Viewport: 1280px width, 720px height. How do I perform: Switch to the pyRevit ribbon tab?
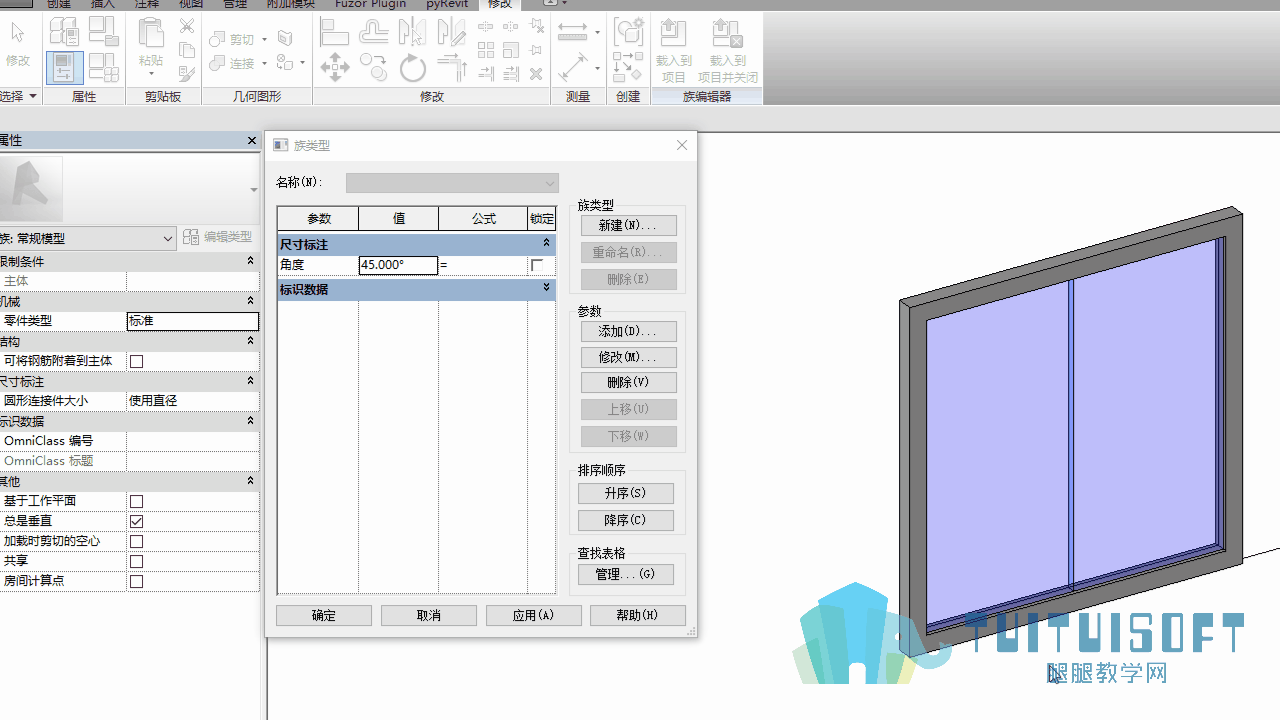pyautogui.click(x=447, y=4)
